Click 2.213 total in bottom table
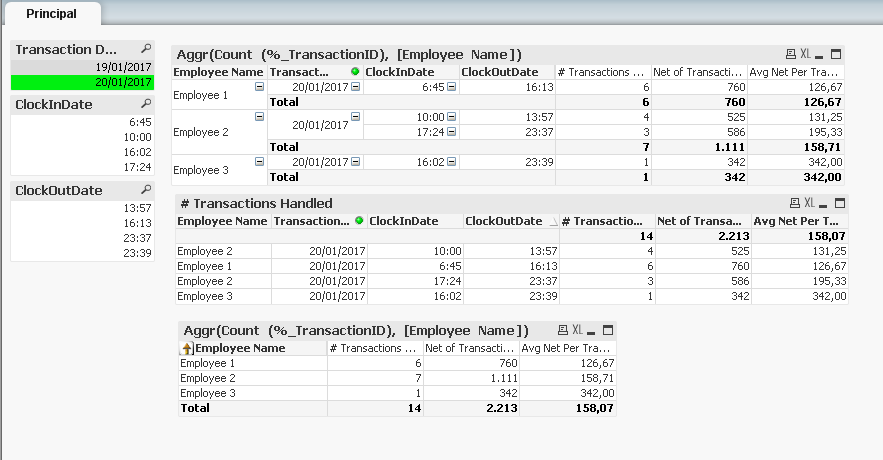This screenshot has height=460, width=883. [471, 408]
